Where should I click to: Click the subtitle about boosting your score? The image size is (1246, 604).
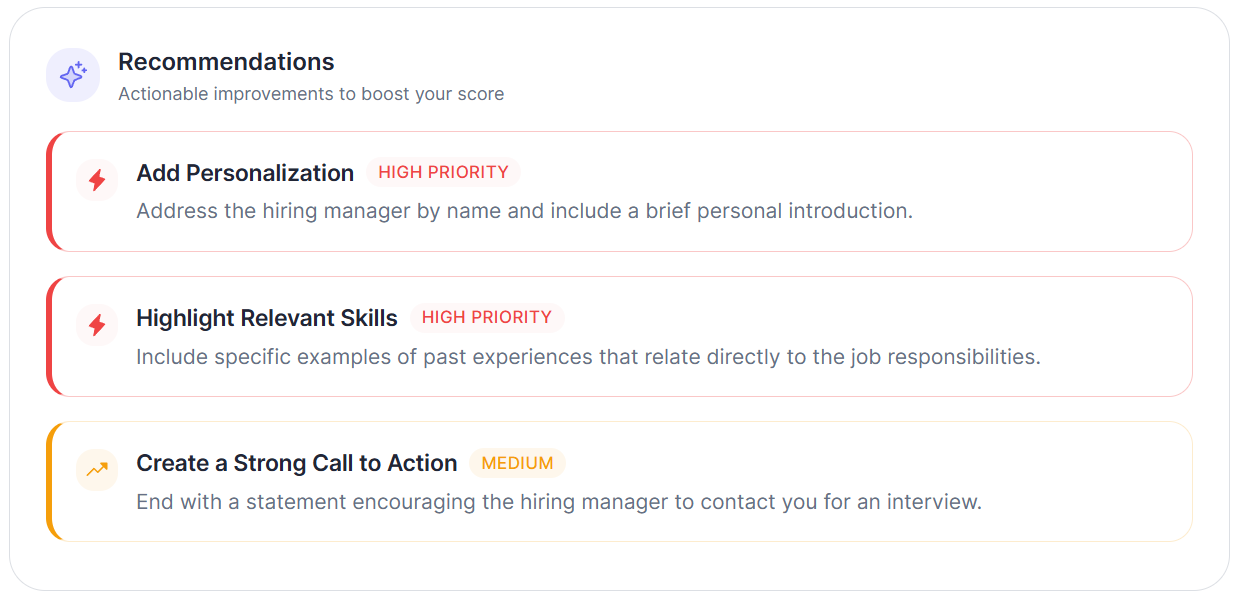[311, 93]
